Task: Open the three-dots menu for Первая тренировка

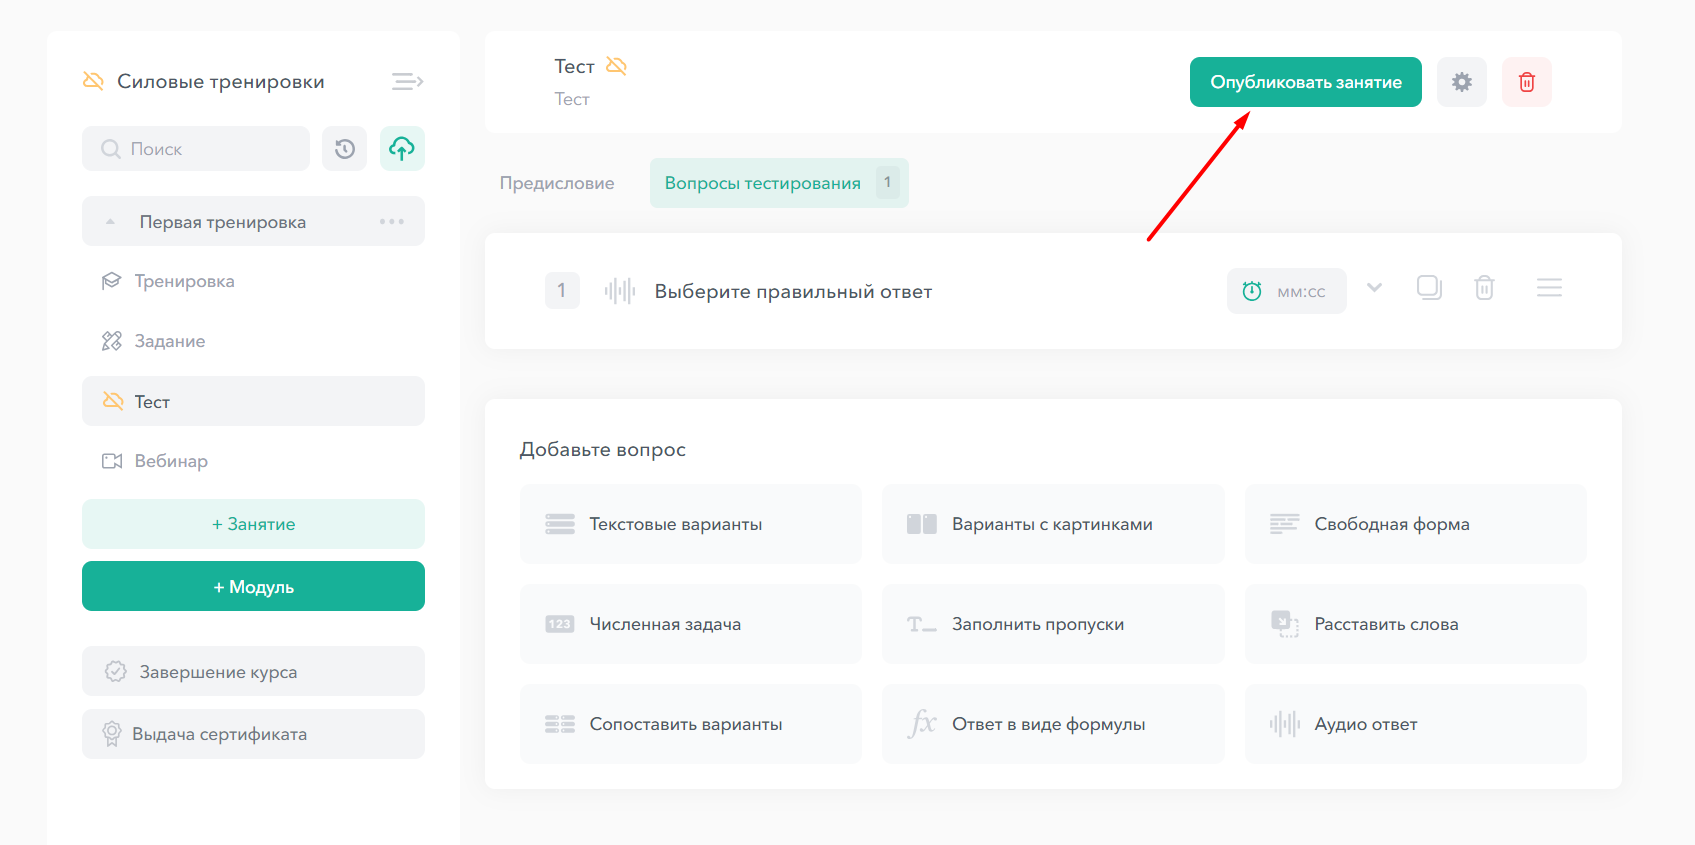Action: click(392, 221)
